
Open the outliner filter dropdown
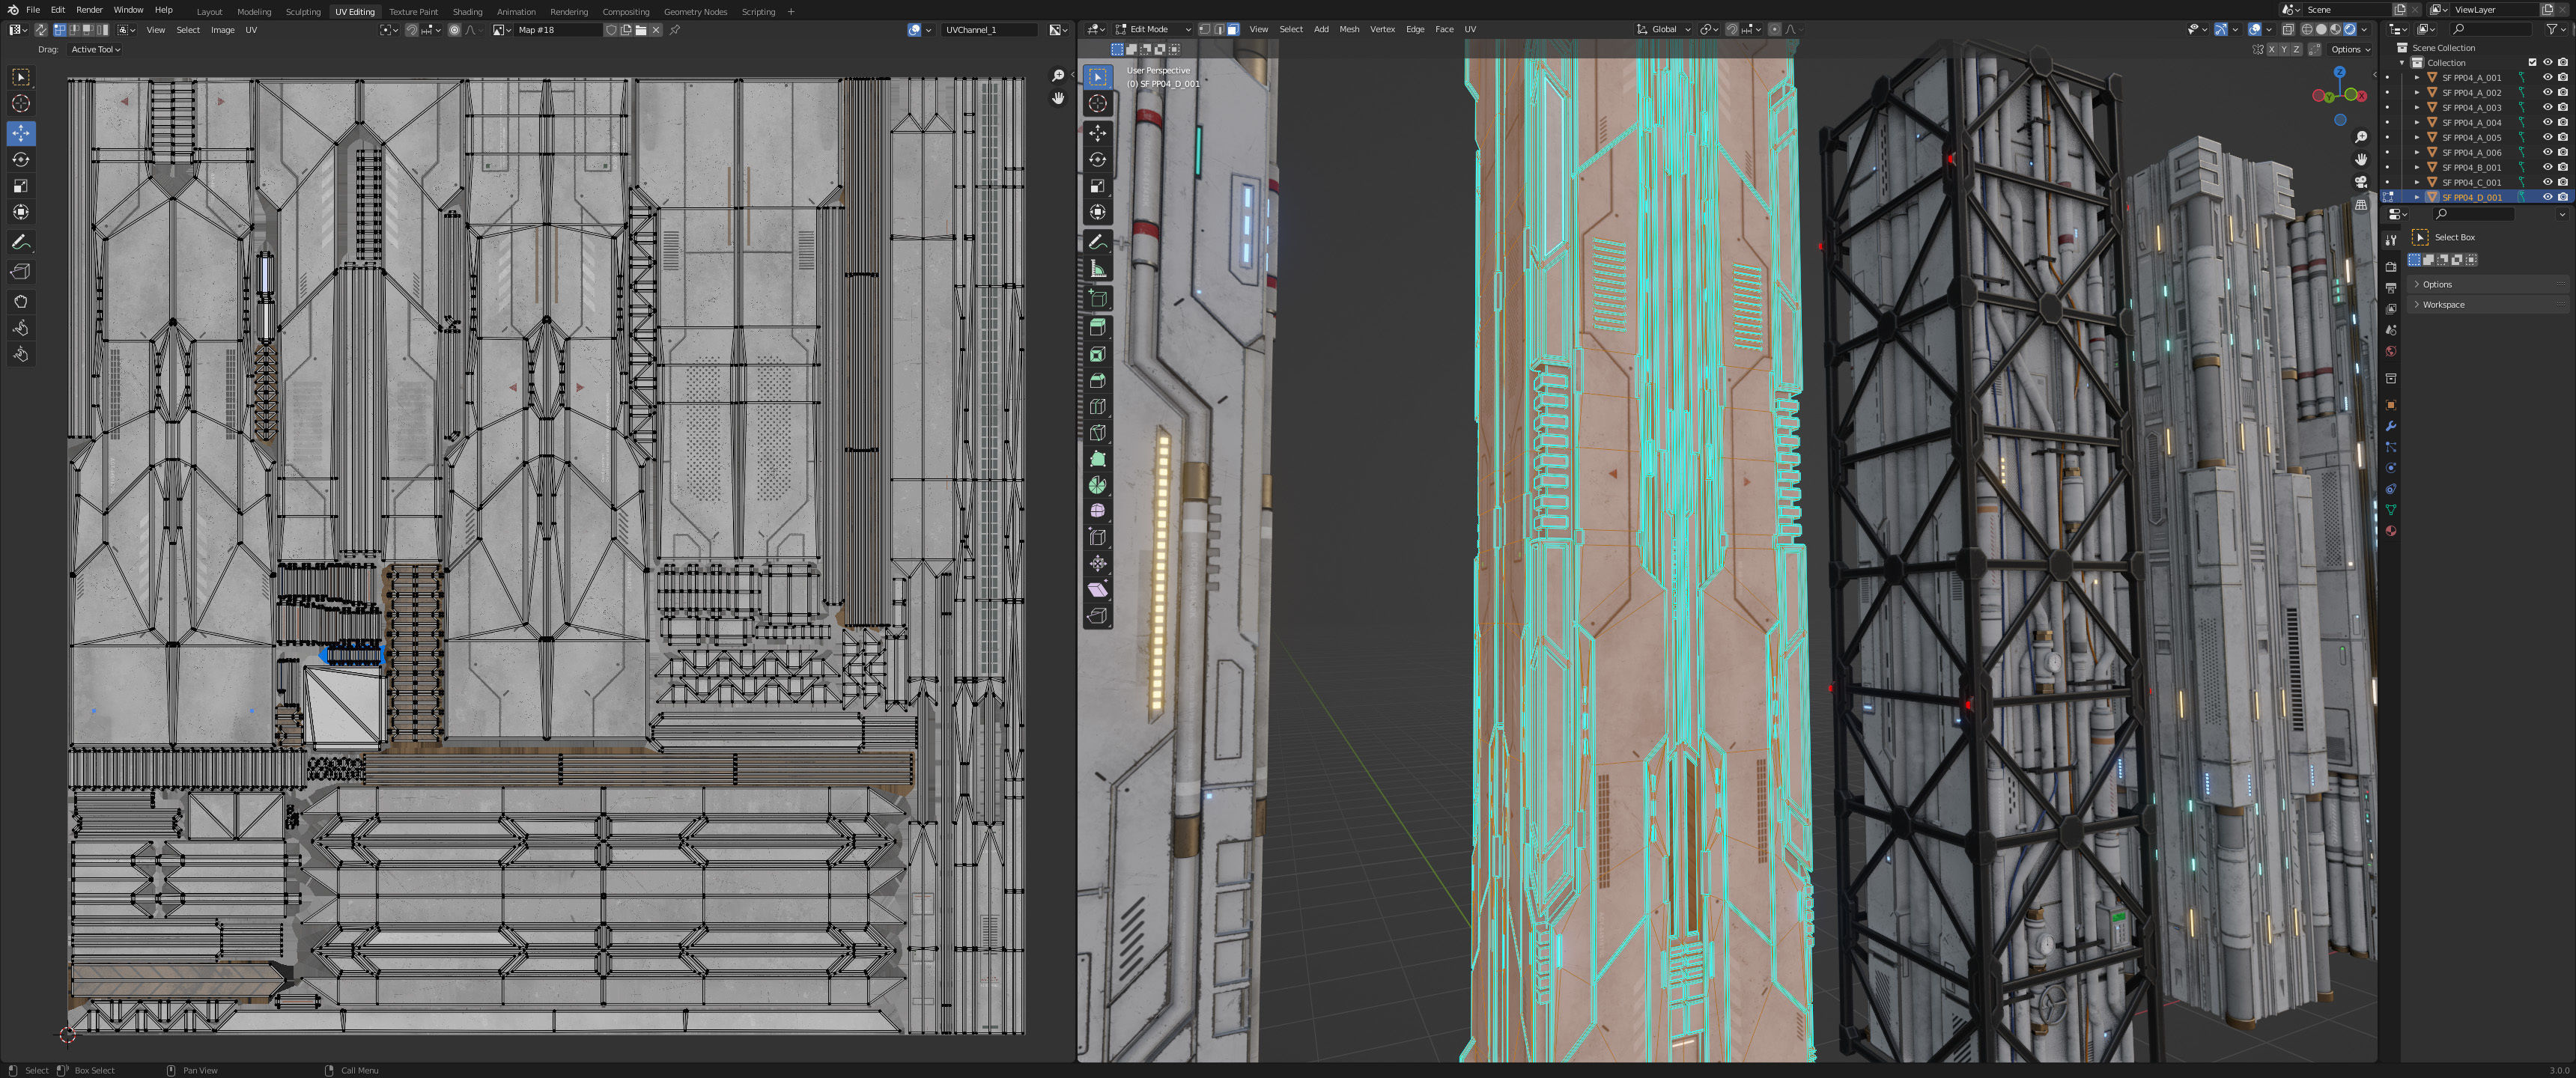click(2556, 29)
